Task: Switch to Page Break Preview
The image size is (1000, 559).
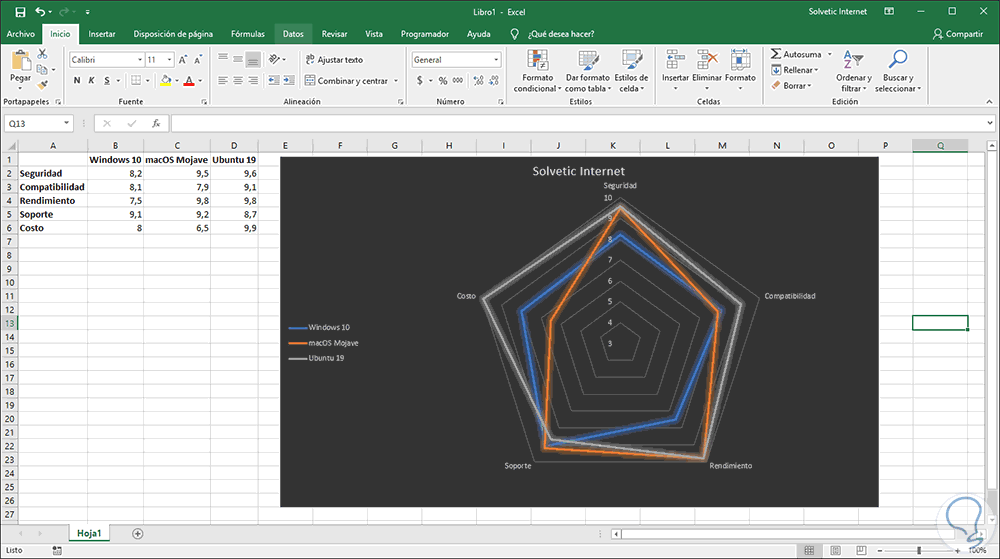Action: click(861, 550)
